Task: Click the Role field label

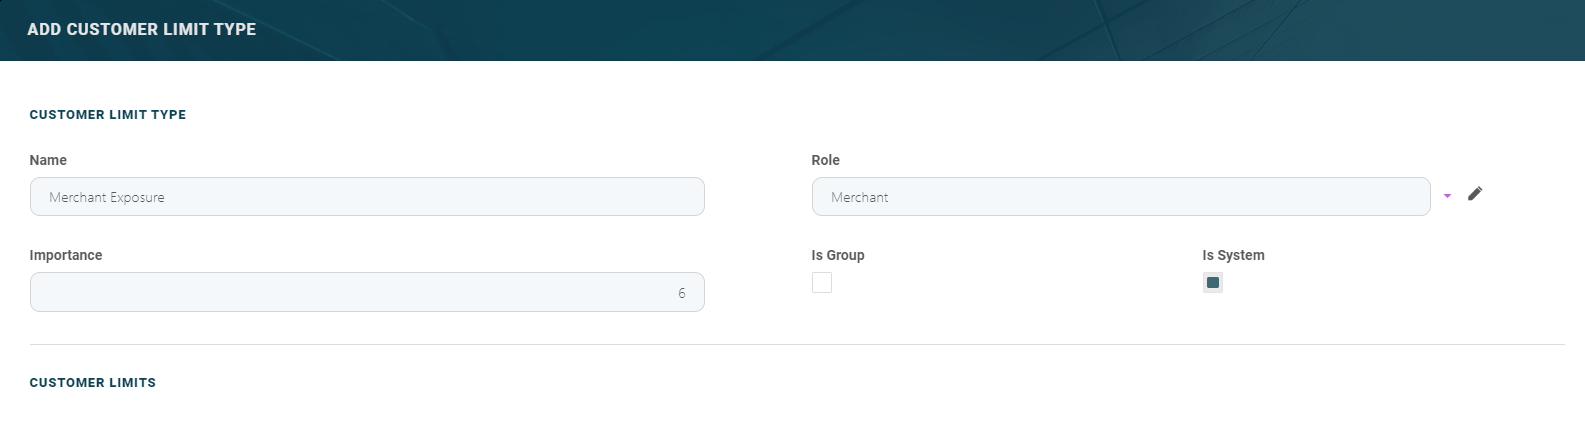Action: point(825,160)
